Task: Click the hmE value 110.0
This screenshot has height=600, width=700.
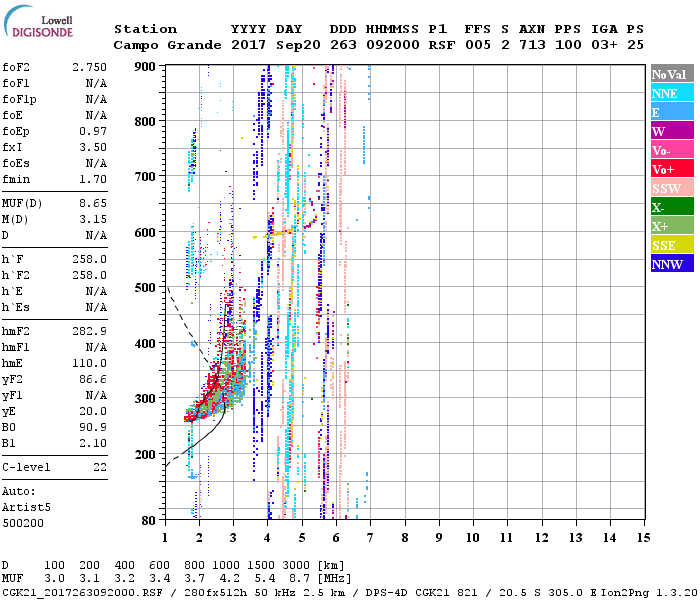Action: [89, 363]
